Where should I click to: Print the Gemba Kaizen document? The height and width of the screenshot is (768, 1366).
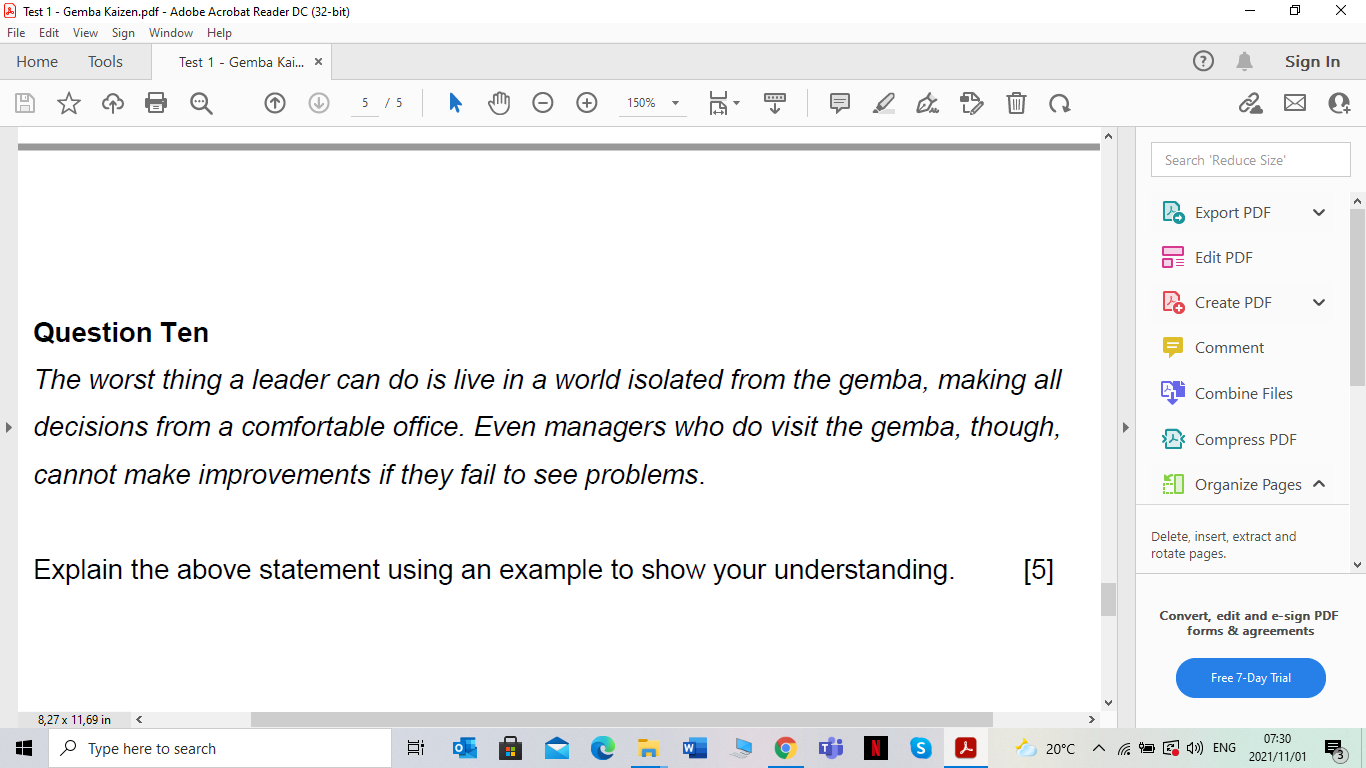[156, 103]
